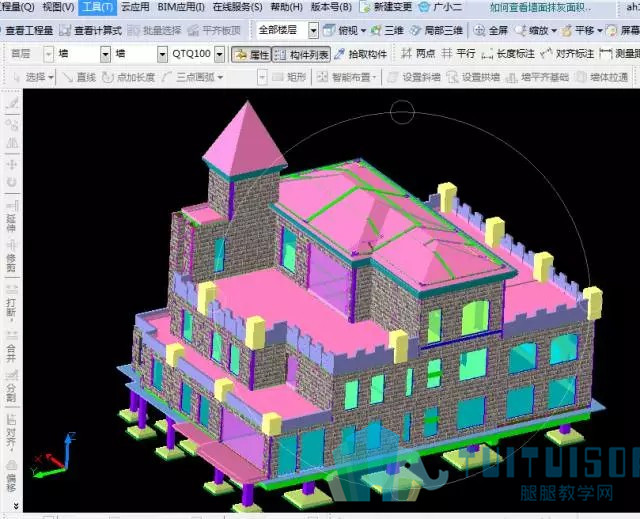Viewport: 640px width, 519px height.
Task: Open the second 墙 component type dropdown
Action: click(x=162, y=54)
